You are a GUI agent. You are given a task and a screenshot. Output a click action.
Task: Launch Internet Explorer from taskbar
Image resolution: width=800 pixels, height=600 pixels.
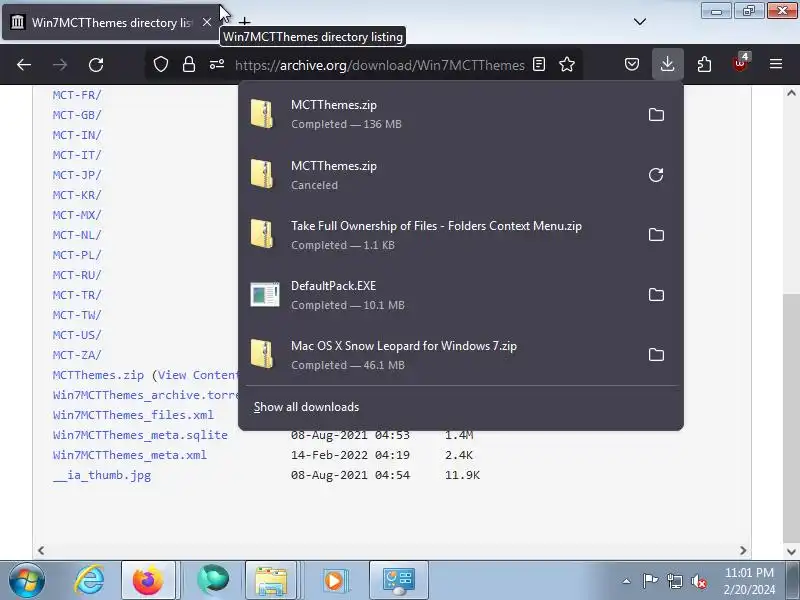point(89,580)
